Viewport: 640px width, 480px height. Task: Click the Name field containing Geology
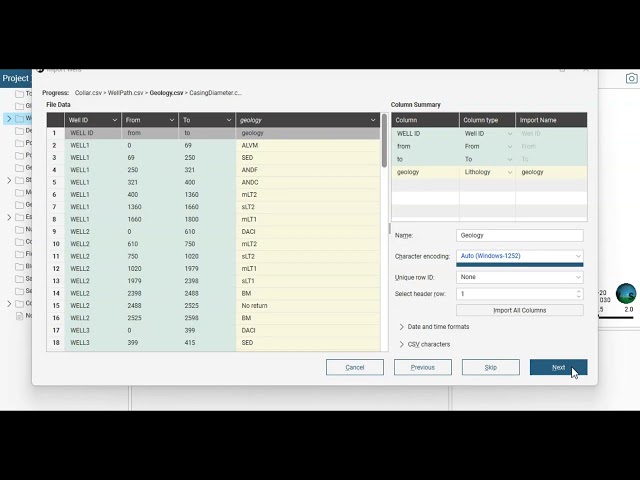tap(520, 236)
